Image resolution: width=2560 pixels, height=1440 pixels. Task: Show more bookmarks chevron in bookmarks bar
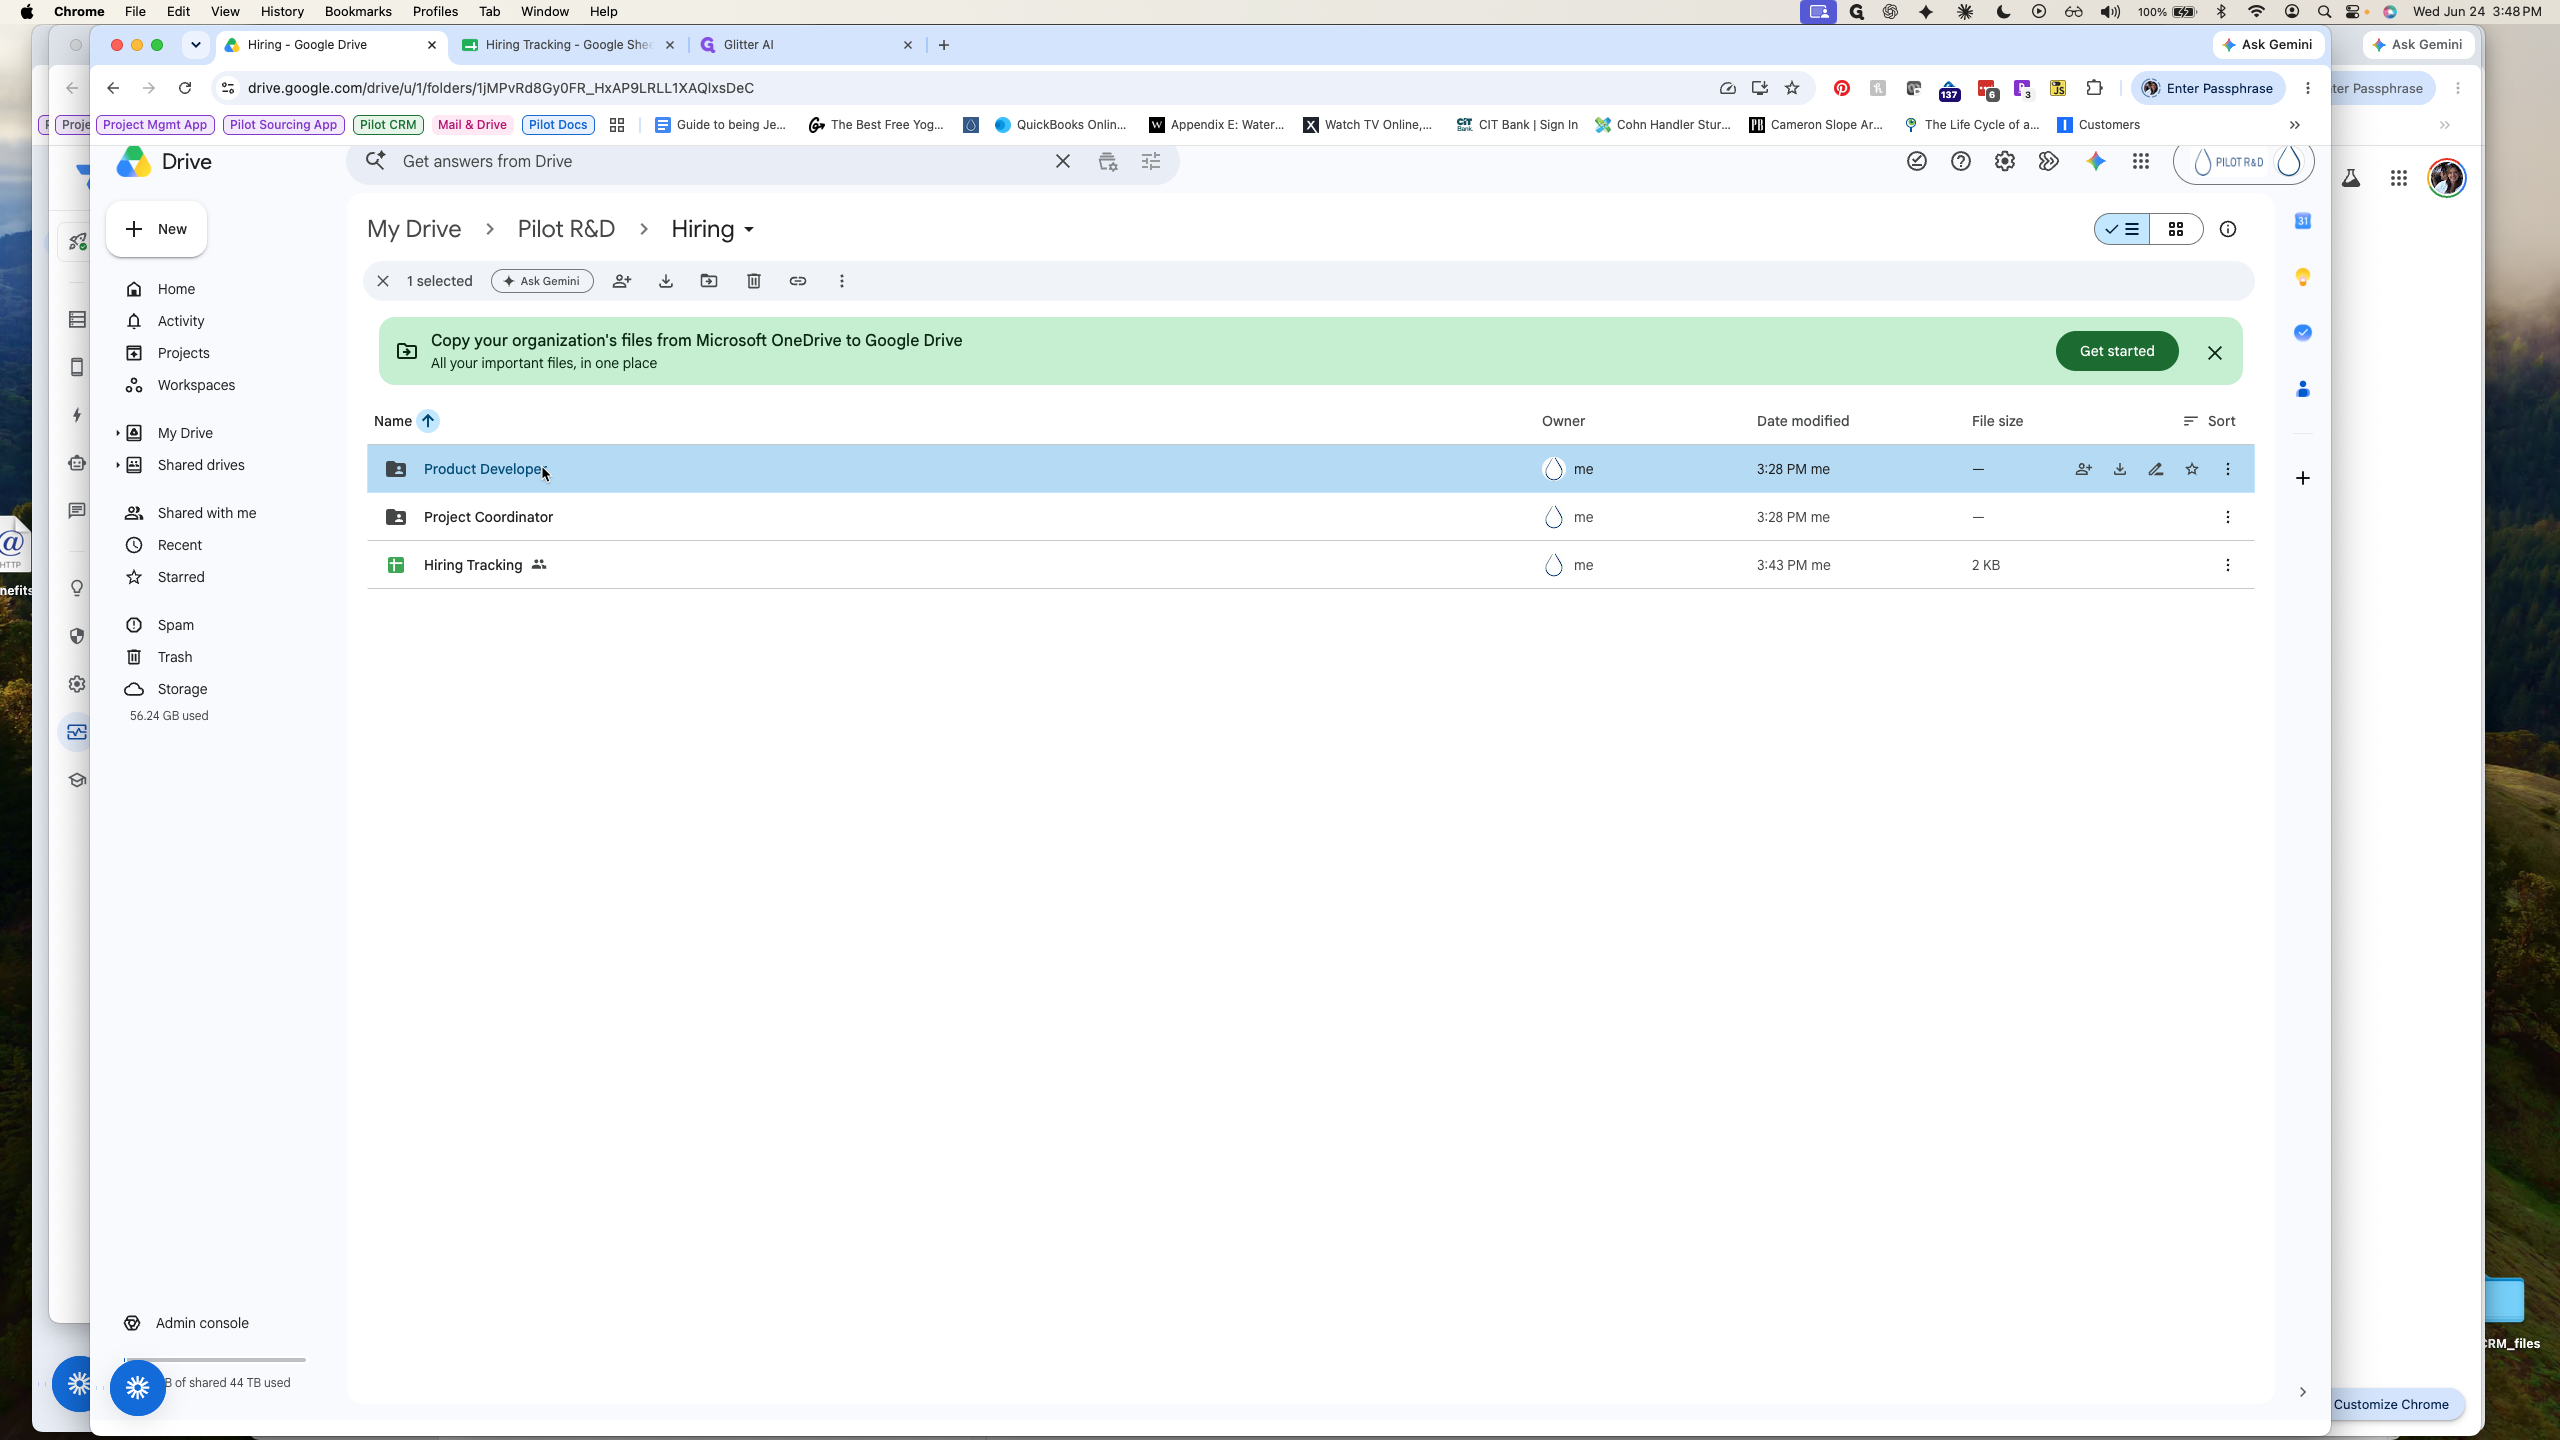point(2295,125)
